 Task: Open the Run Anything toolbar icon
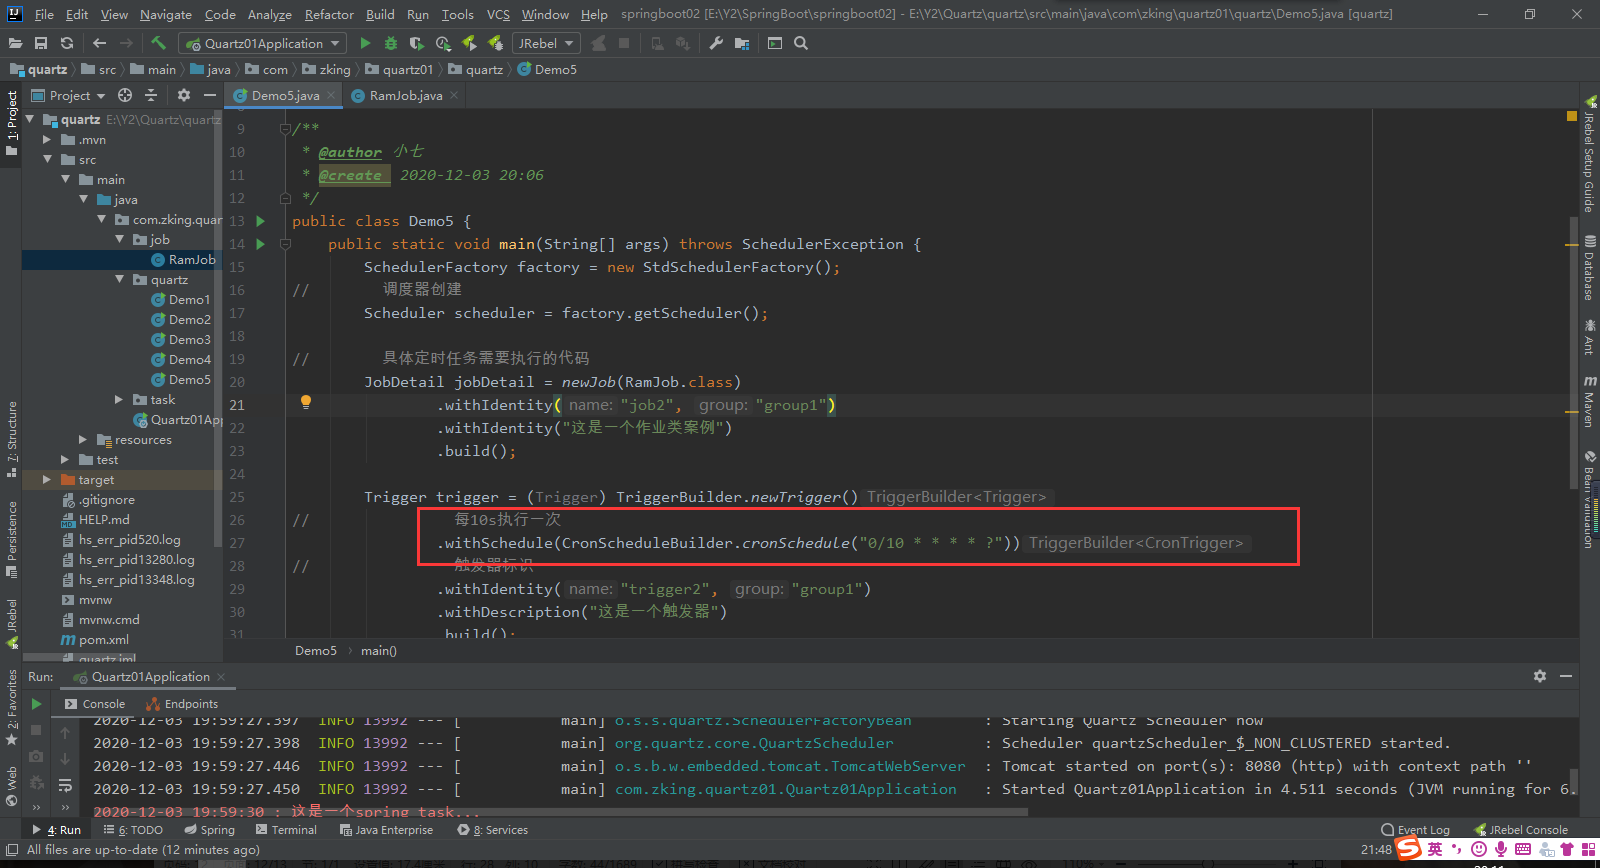775,43
